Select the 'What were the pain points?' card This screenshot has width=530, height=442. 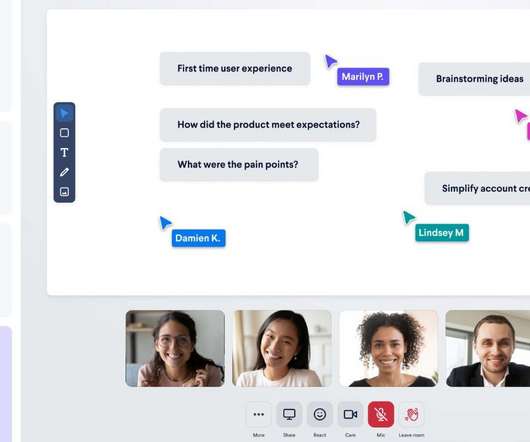pyautogui.click(x=239, y=165)
